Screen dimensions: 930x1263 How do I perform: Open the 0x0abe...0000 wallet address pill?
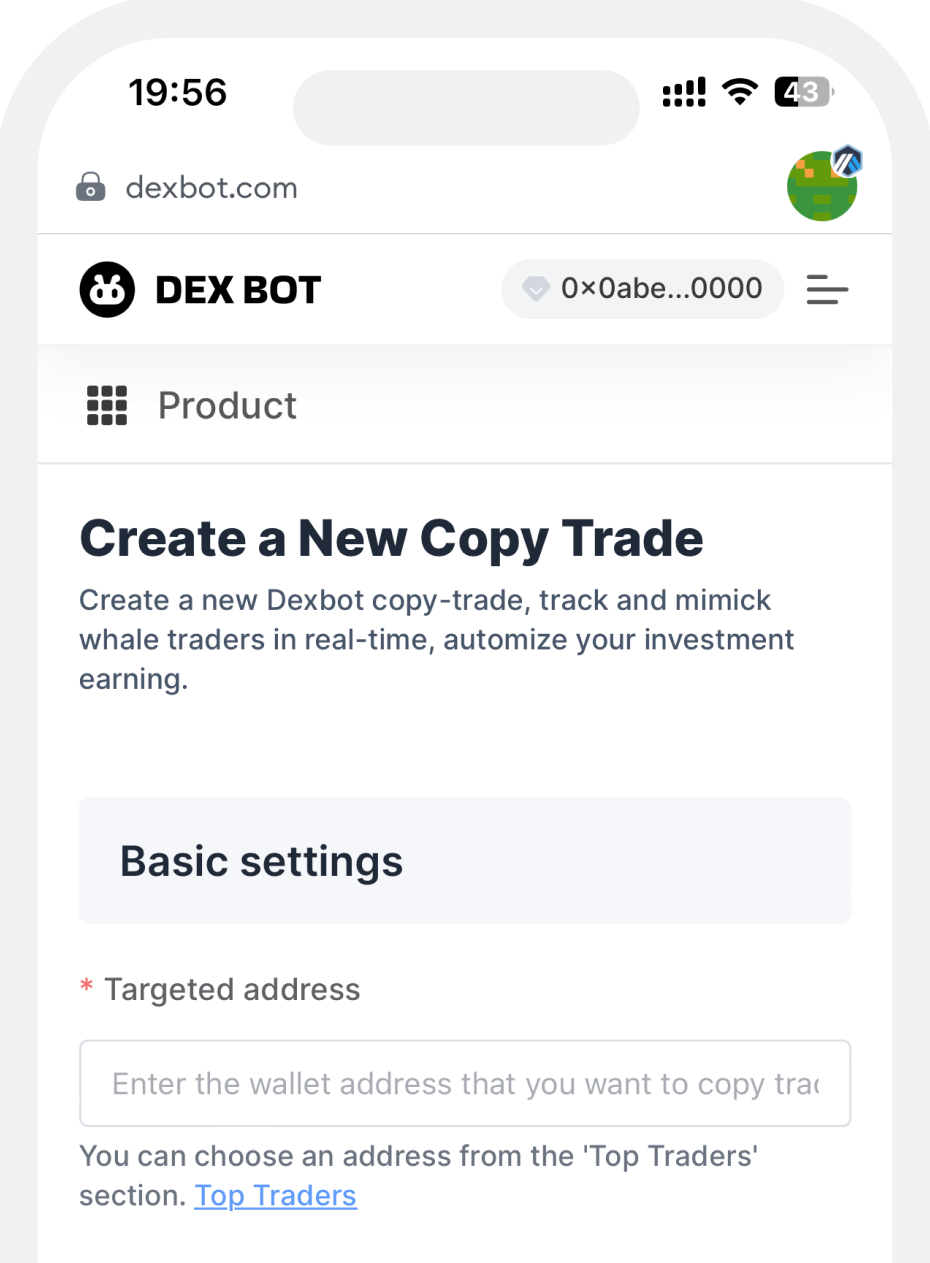(x=643, y=289)
